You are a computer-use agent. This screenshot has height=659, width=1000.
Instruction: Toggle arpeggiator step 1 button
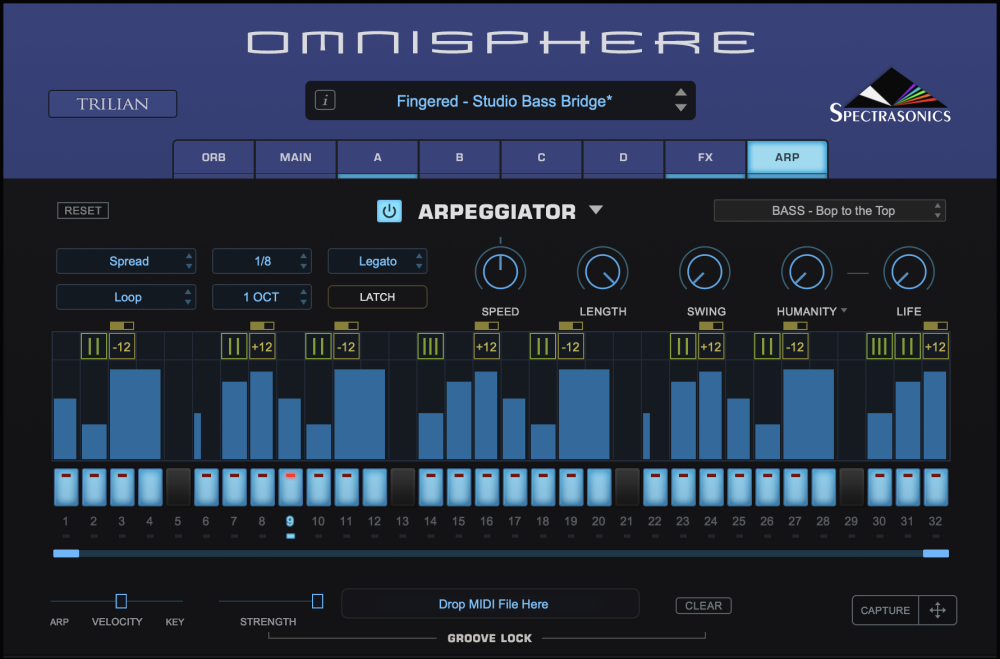click(66, 487)
